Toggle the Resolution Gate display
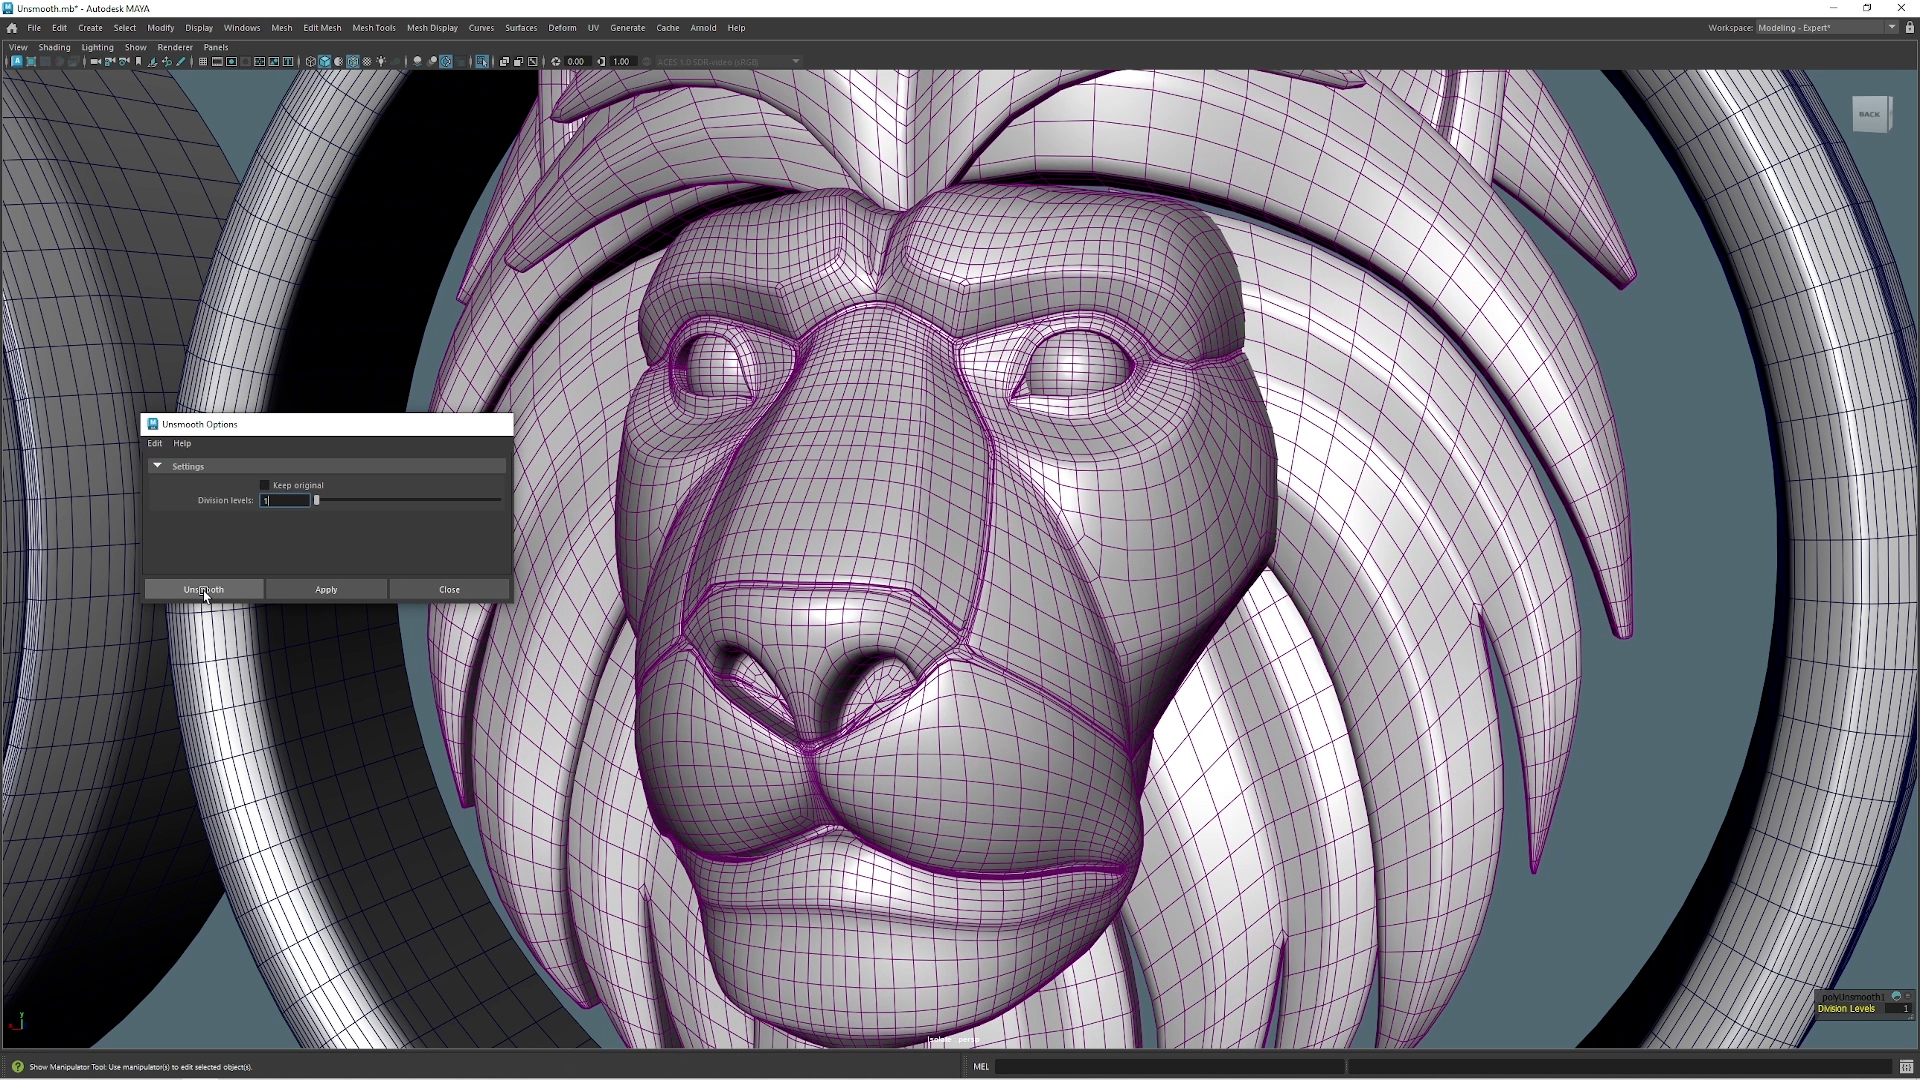Image resolution: width=1920 pixels, height=1080 pixels. [231, 62]
